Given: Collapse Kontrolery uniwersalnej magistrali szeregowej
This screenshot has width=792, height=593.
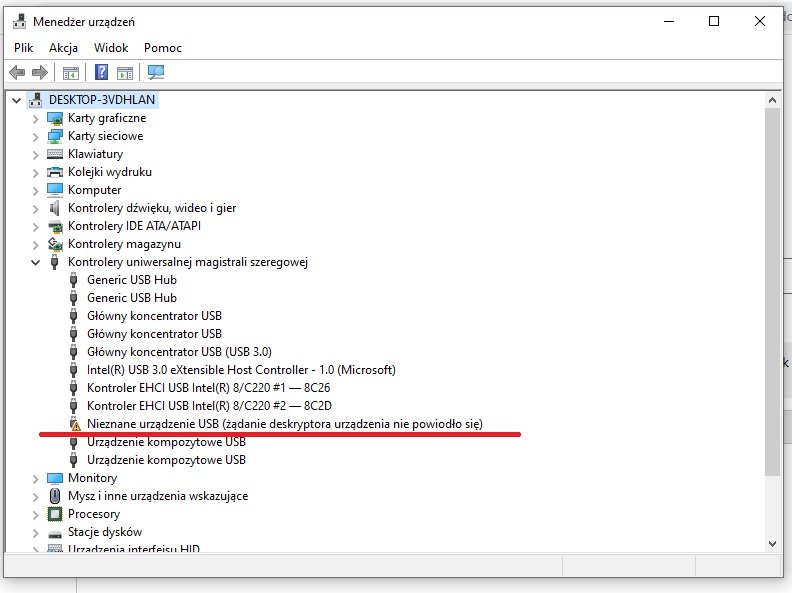Looking at the screenshot, I should pyautogui.click(x=35, y=262).
